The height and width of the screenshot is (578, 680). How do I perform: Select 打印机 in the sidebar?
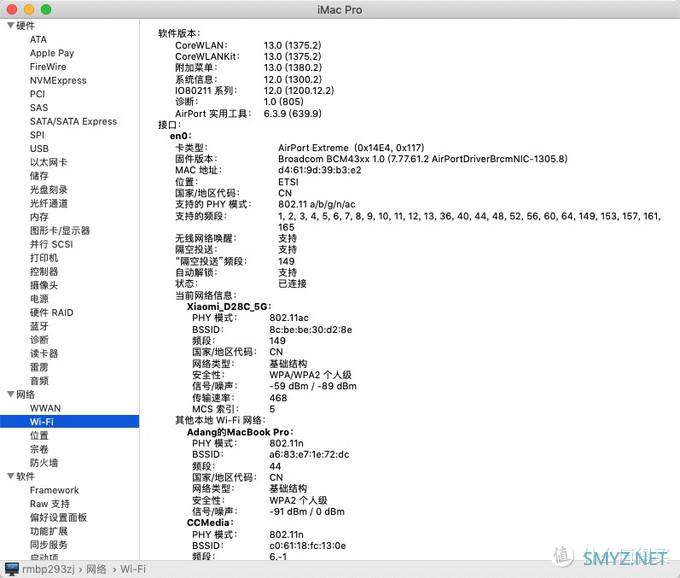[44, 258]
